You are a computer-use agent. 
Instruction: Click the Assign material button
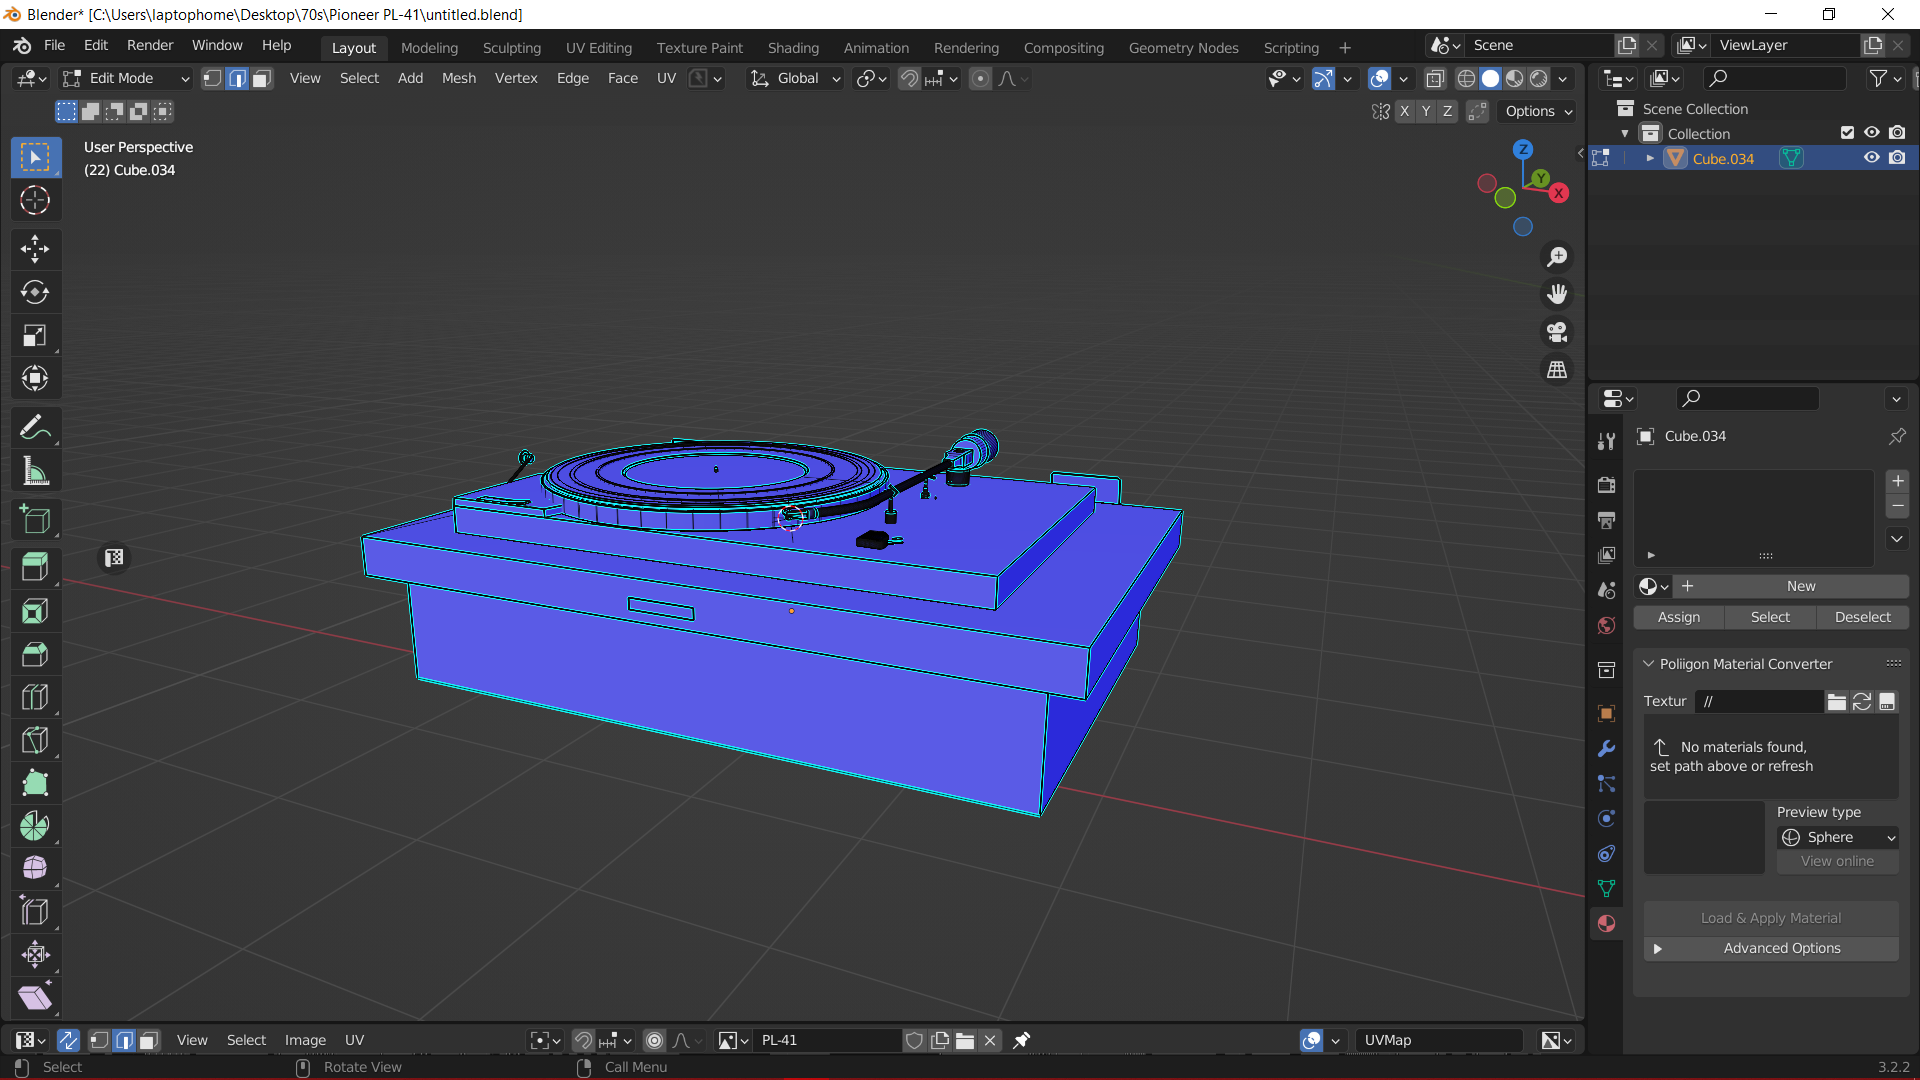pyautogui.click(x=1679, y=617)
